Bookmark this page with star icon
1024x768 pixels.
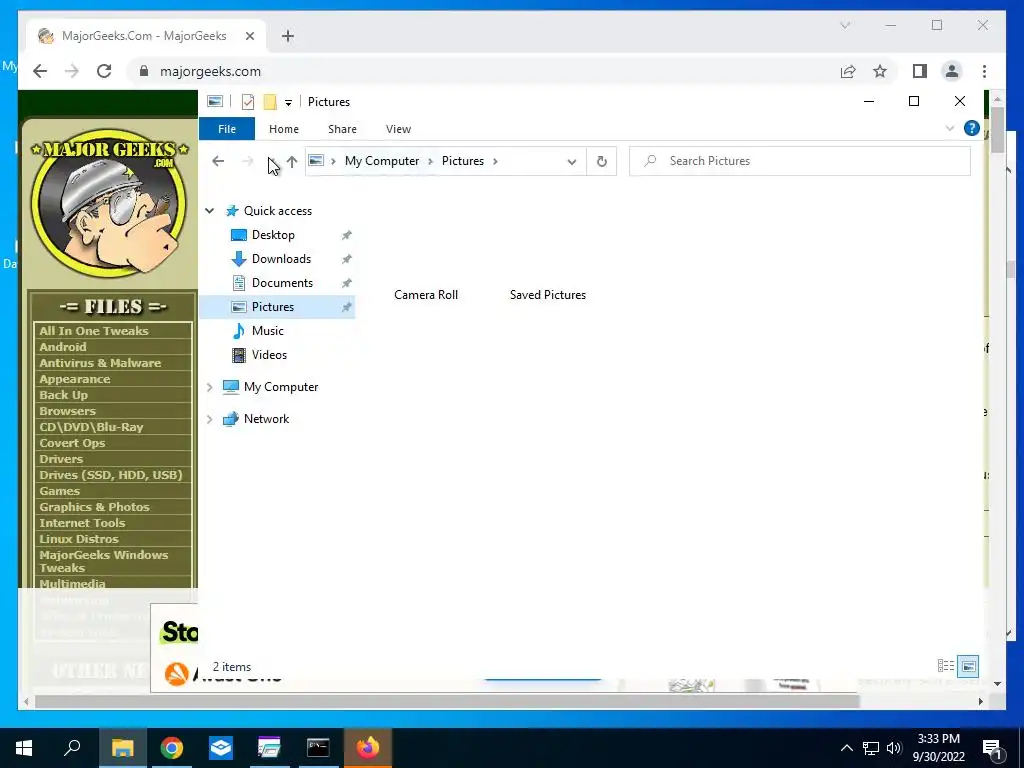tap(880, 71)
